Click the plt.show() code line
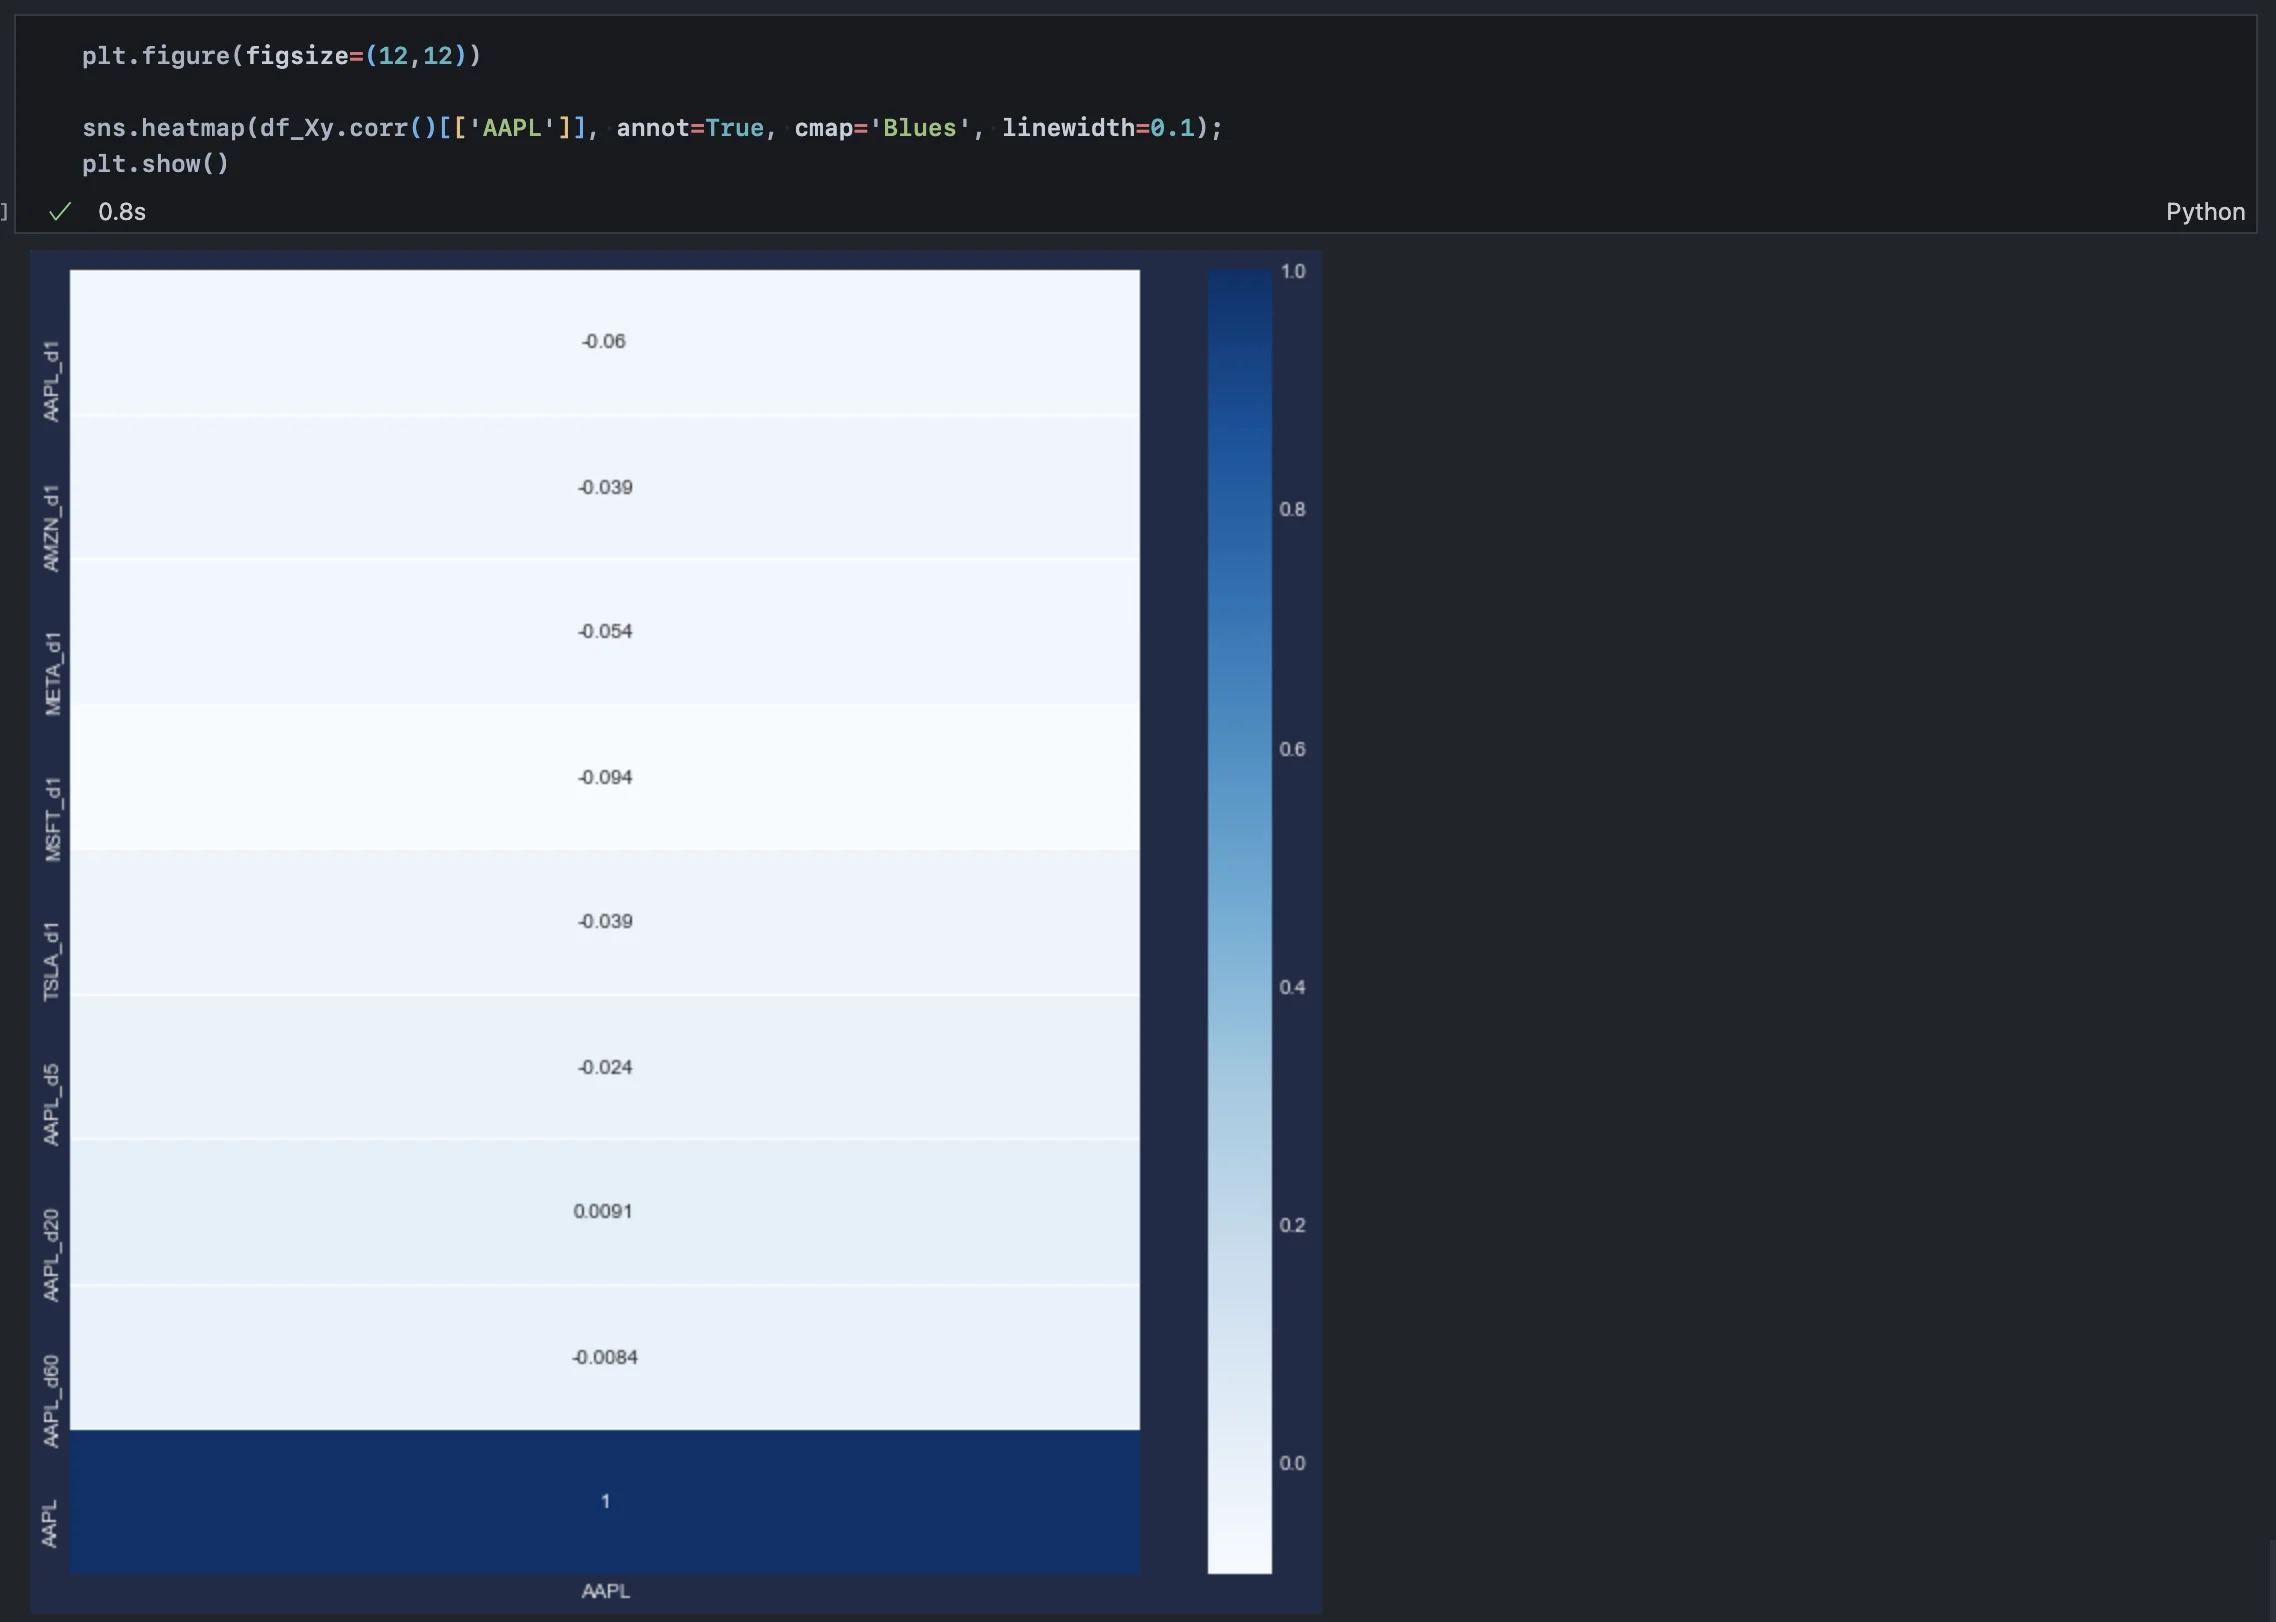Image resolution: width=2276 pixels, height=1622 pixels. point(155,164)
